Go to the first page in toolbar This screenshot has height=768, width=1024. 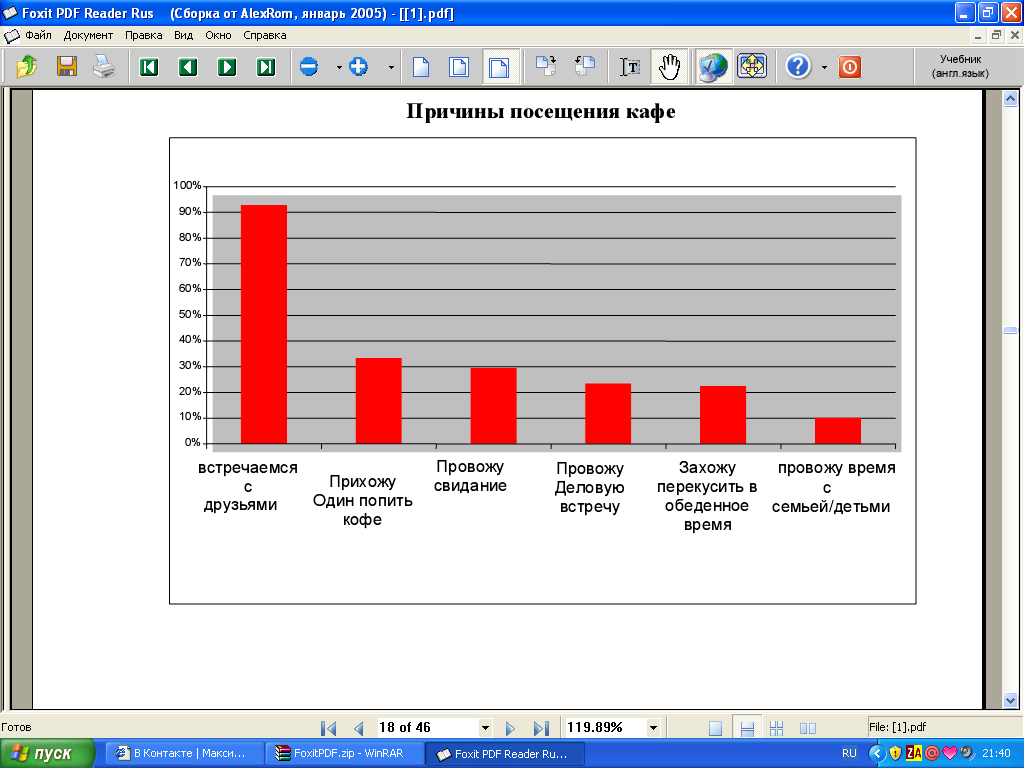149,67
